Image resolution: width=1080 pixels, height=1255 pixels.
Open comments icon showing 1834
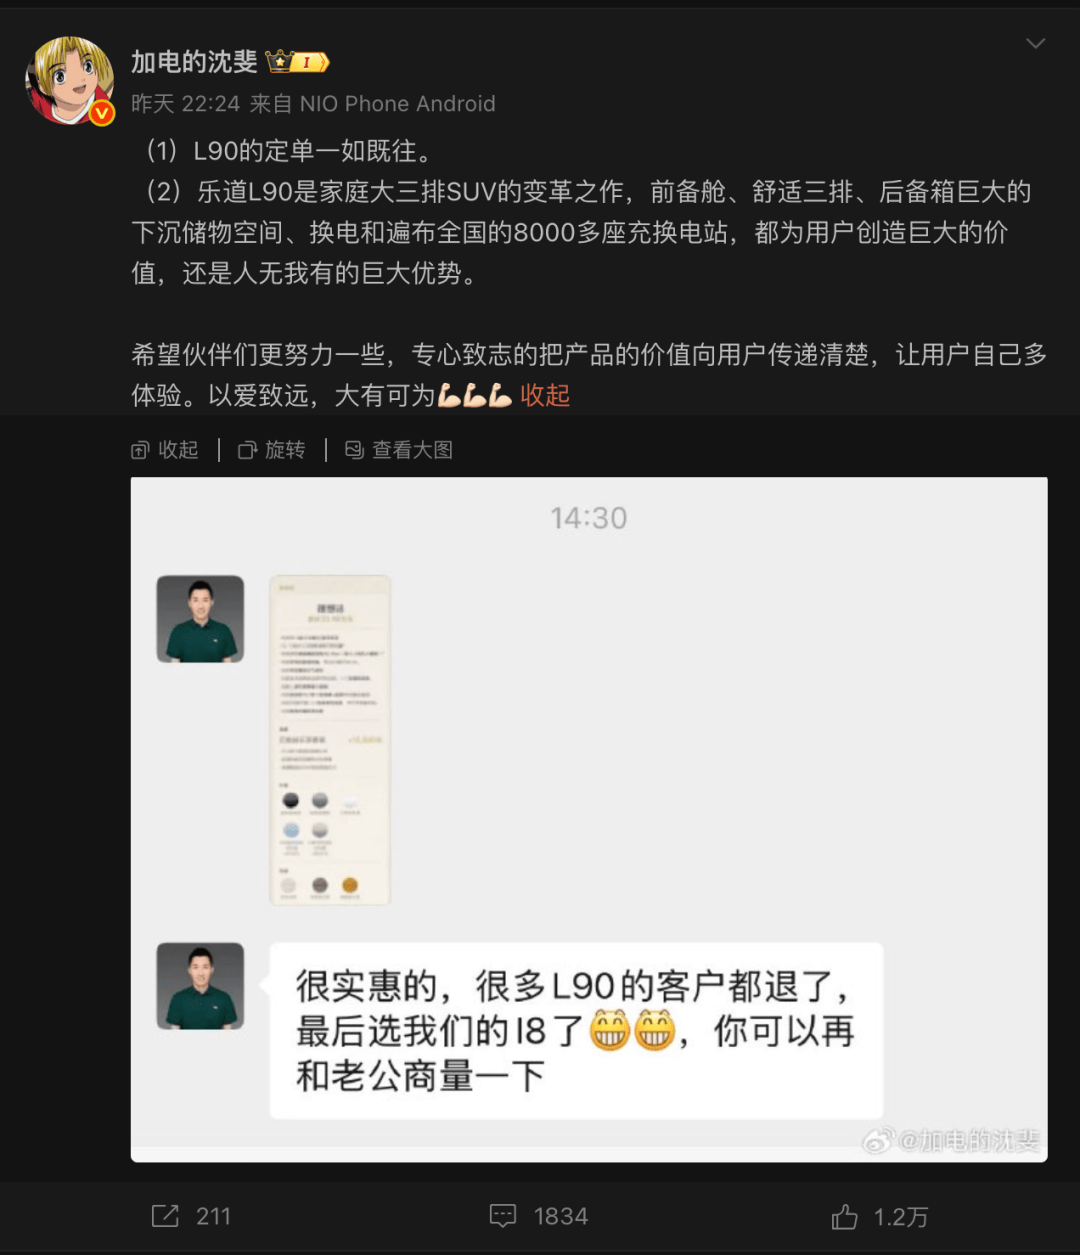coord(503,1216)
